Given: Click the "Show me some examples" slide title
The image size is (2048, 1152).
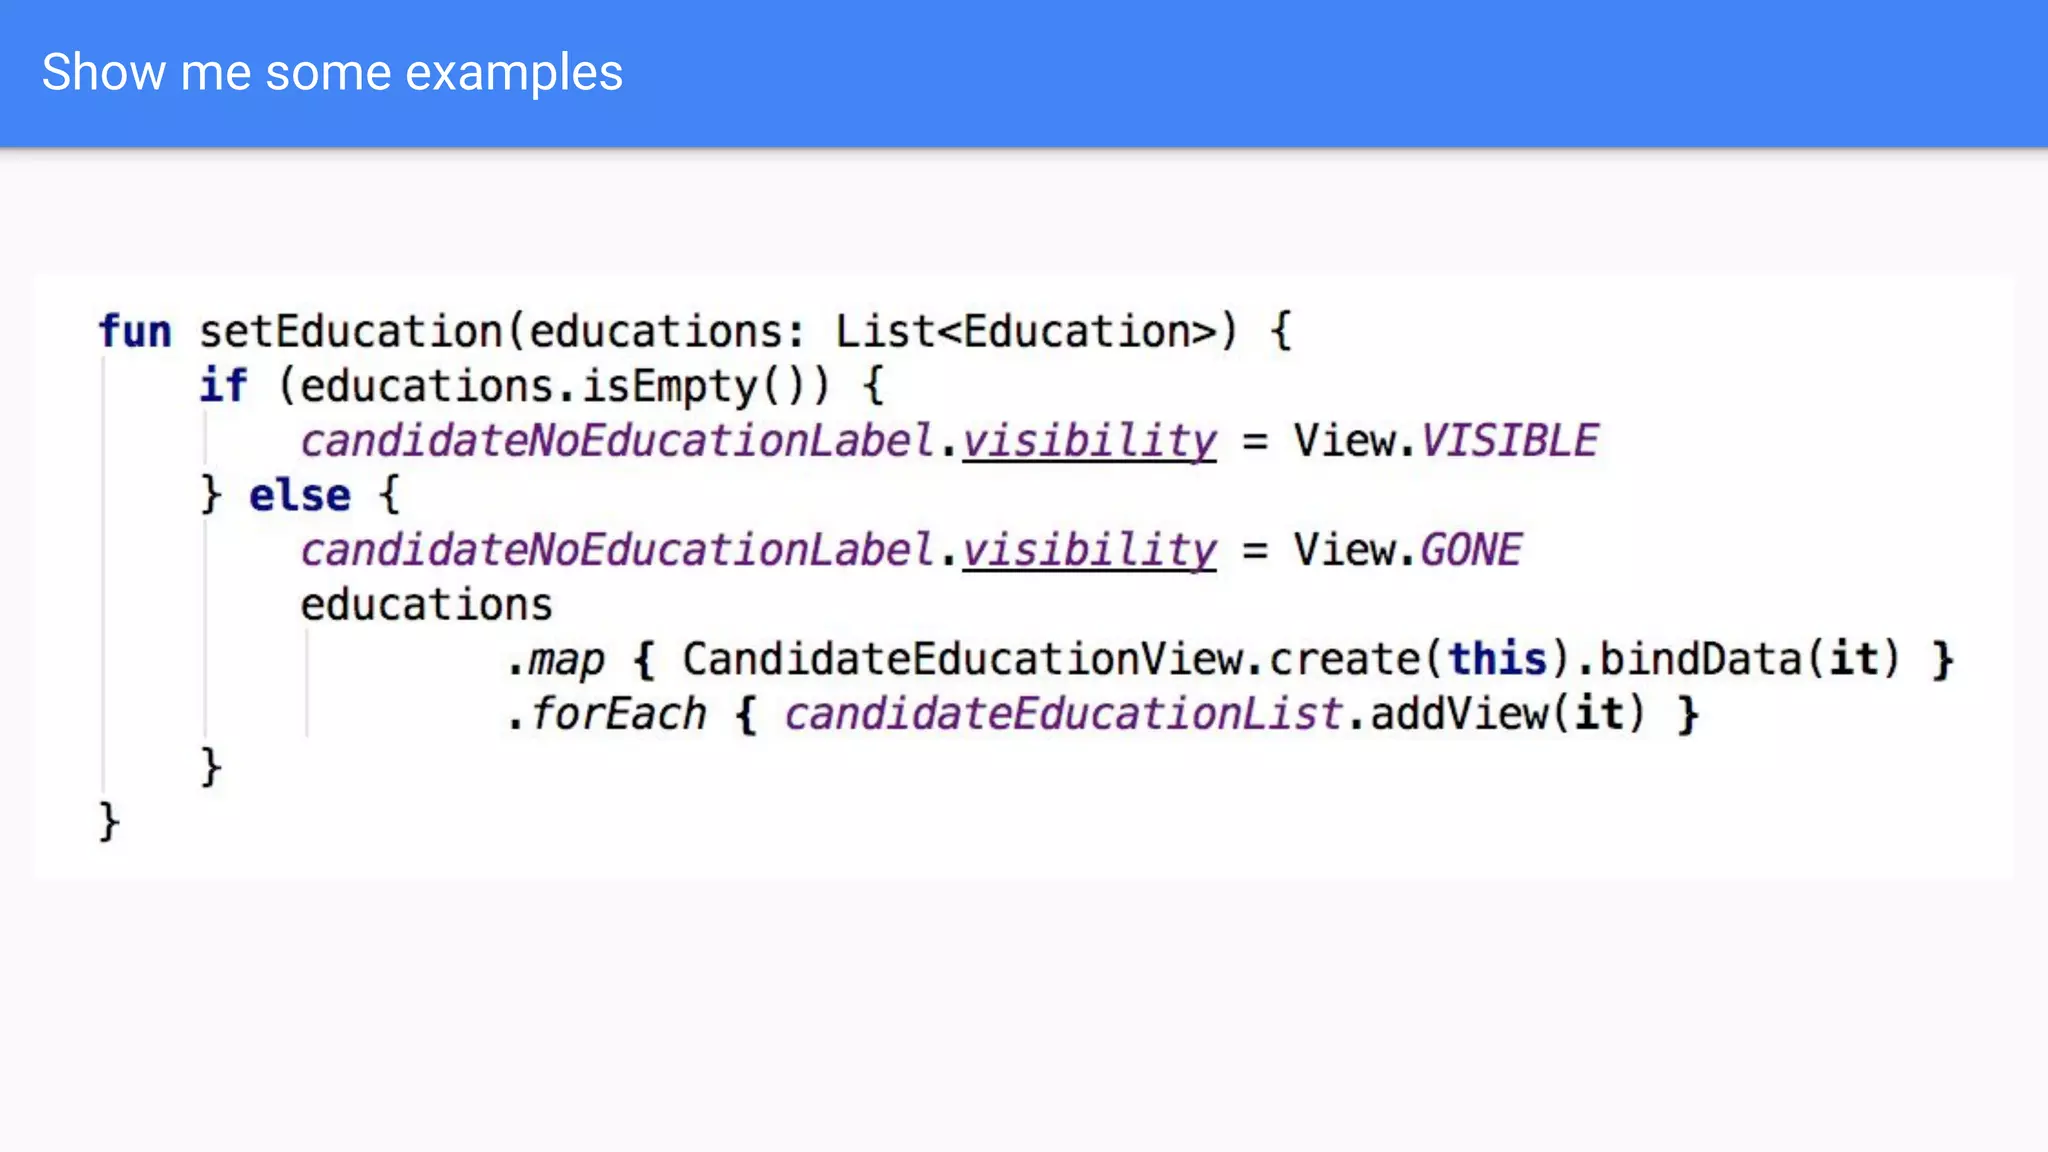Looking at the screenshot, I should [332, 72].
